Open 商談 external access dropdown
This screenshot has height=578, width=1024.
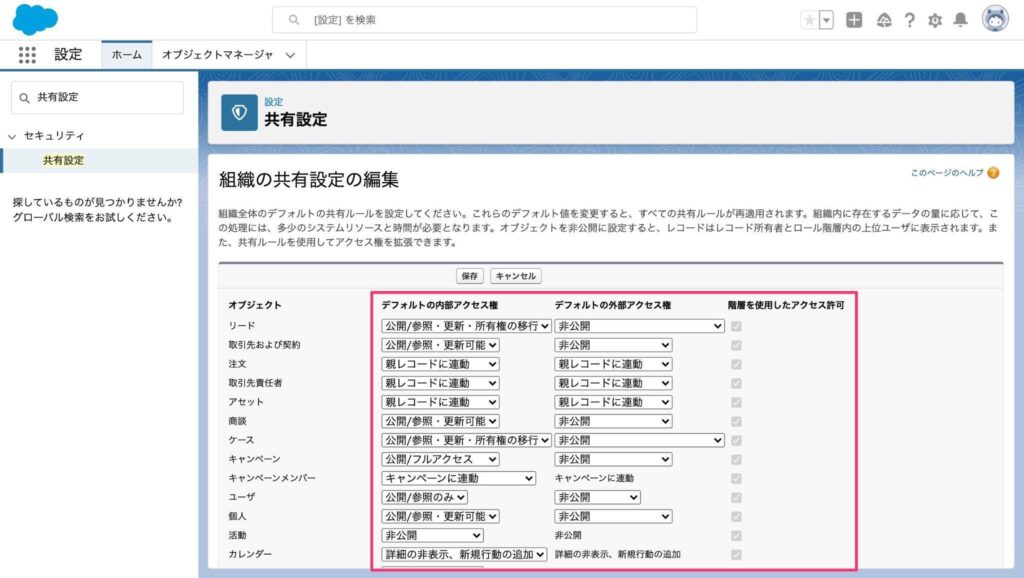click(613, 421)
